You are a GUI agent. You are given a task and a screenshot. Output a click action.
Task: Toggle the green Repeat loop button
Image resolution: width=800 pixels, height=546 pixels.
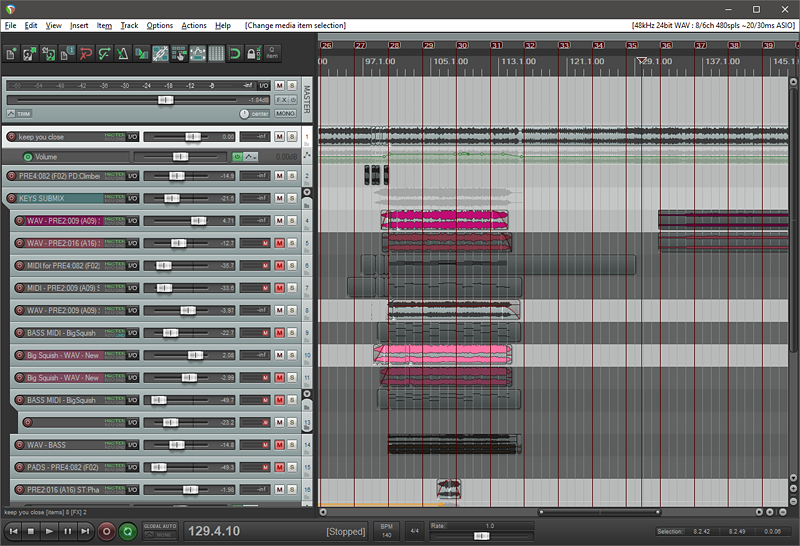[127, 531]
